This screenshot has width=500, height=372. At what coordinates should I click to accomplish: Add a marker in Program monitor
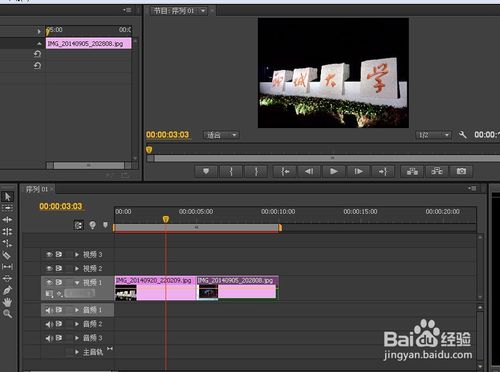click(x=206, y=171)
